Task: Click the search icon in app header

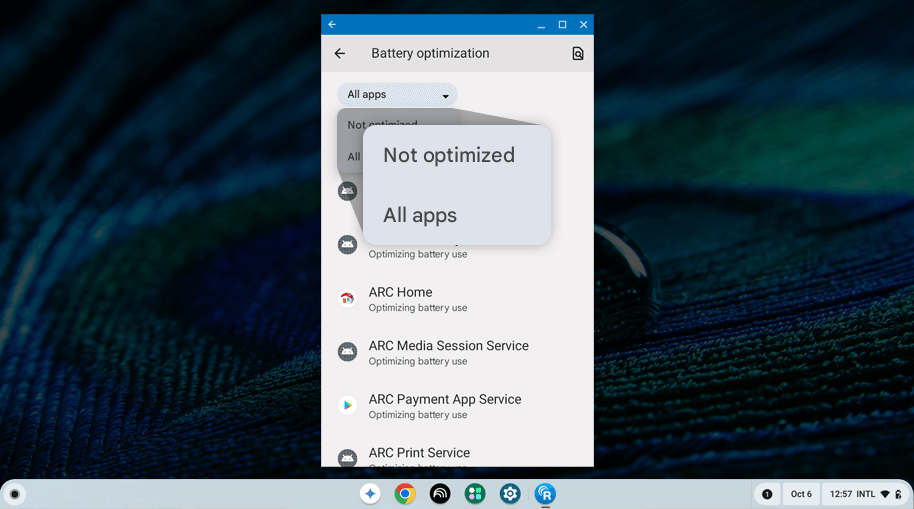Action: coord(577,54)
